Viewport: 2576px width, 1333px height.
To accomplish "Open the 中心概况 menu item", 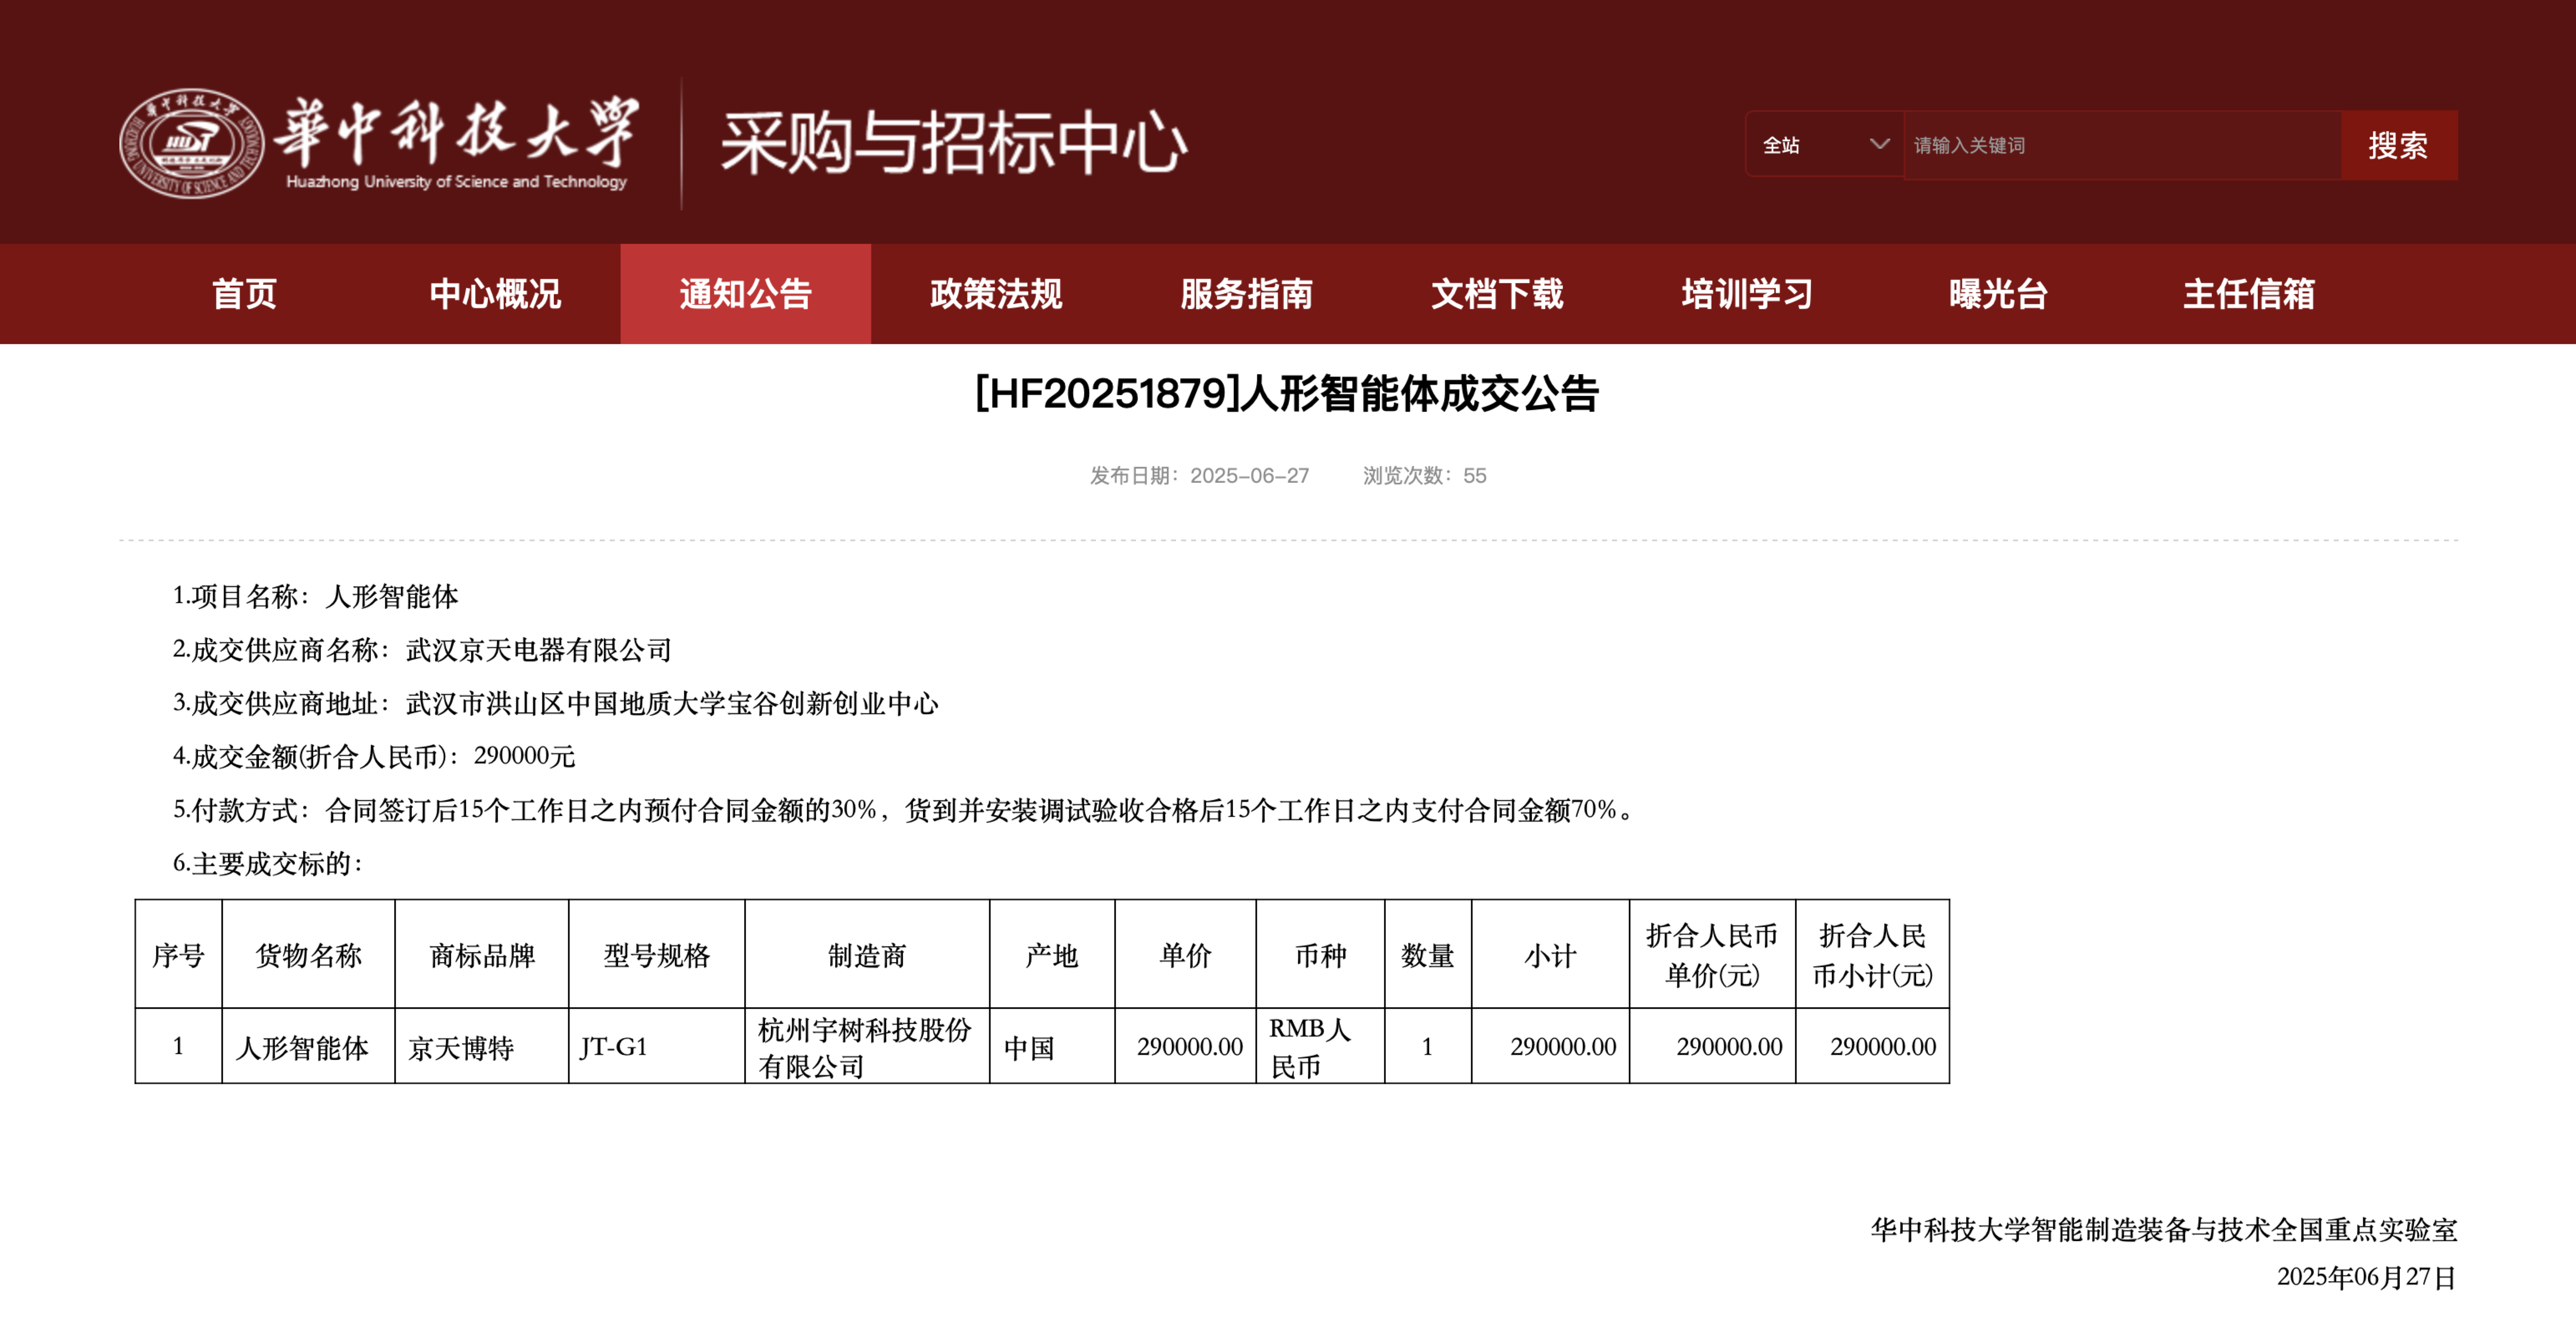I will tap(495, 294).
